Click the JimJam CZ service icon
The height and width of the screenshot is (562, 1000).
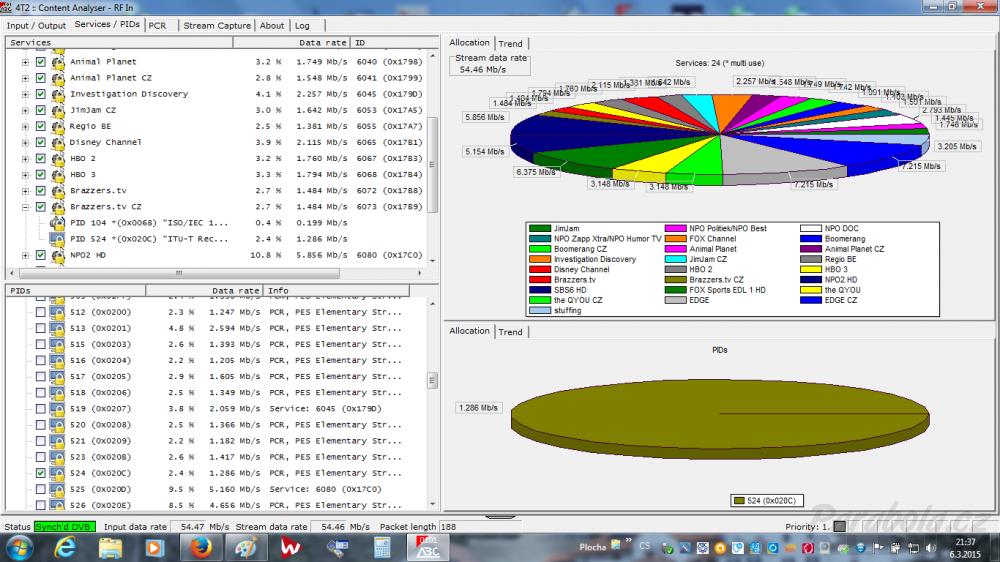tap(58, 110)
